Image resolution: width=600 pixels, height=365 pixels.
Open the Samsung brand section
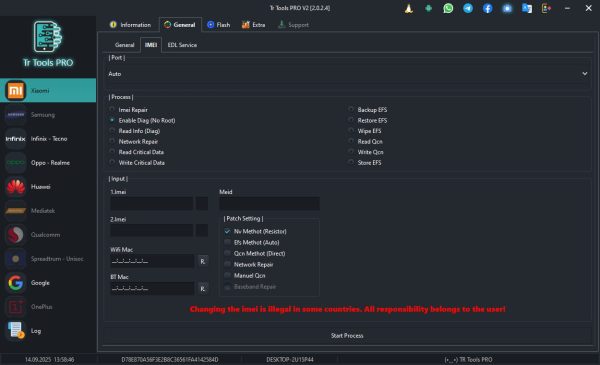(48, 114)
